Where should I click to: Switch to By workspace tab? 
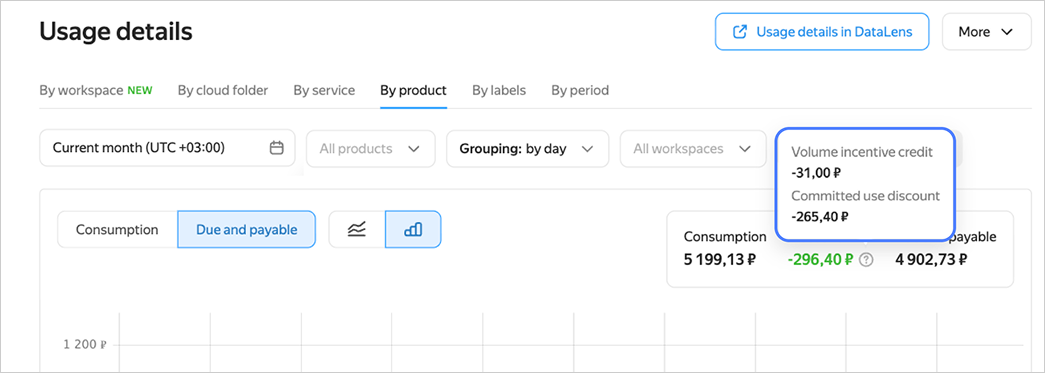95,90
